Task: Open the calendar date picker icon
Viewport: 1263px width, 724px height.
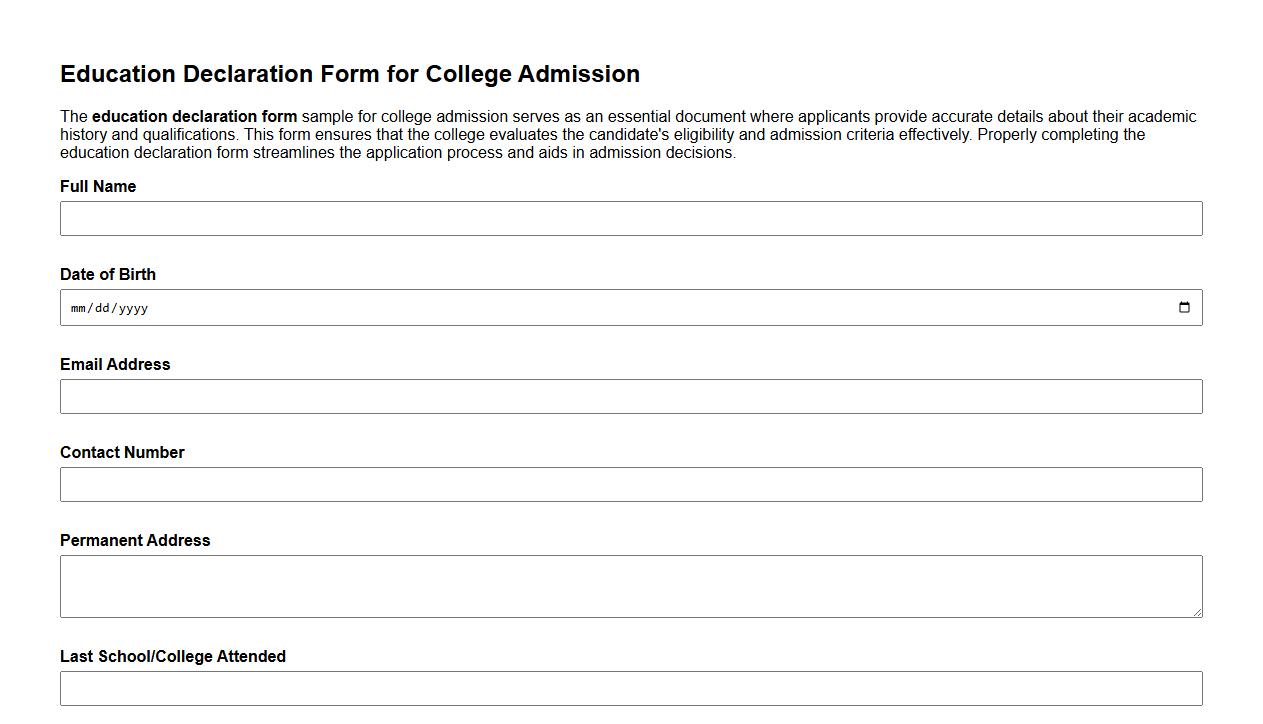Action: tap(1184, 307)
